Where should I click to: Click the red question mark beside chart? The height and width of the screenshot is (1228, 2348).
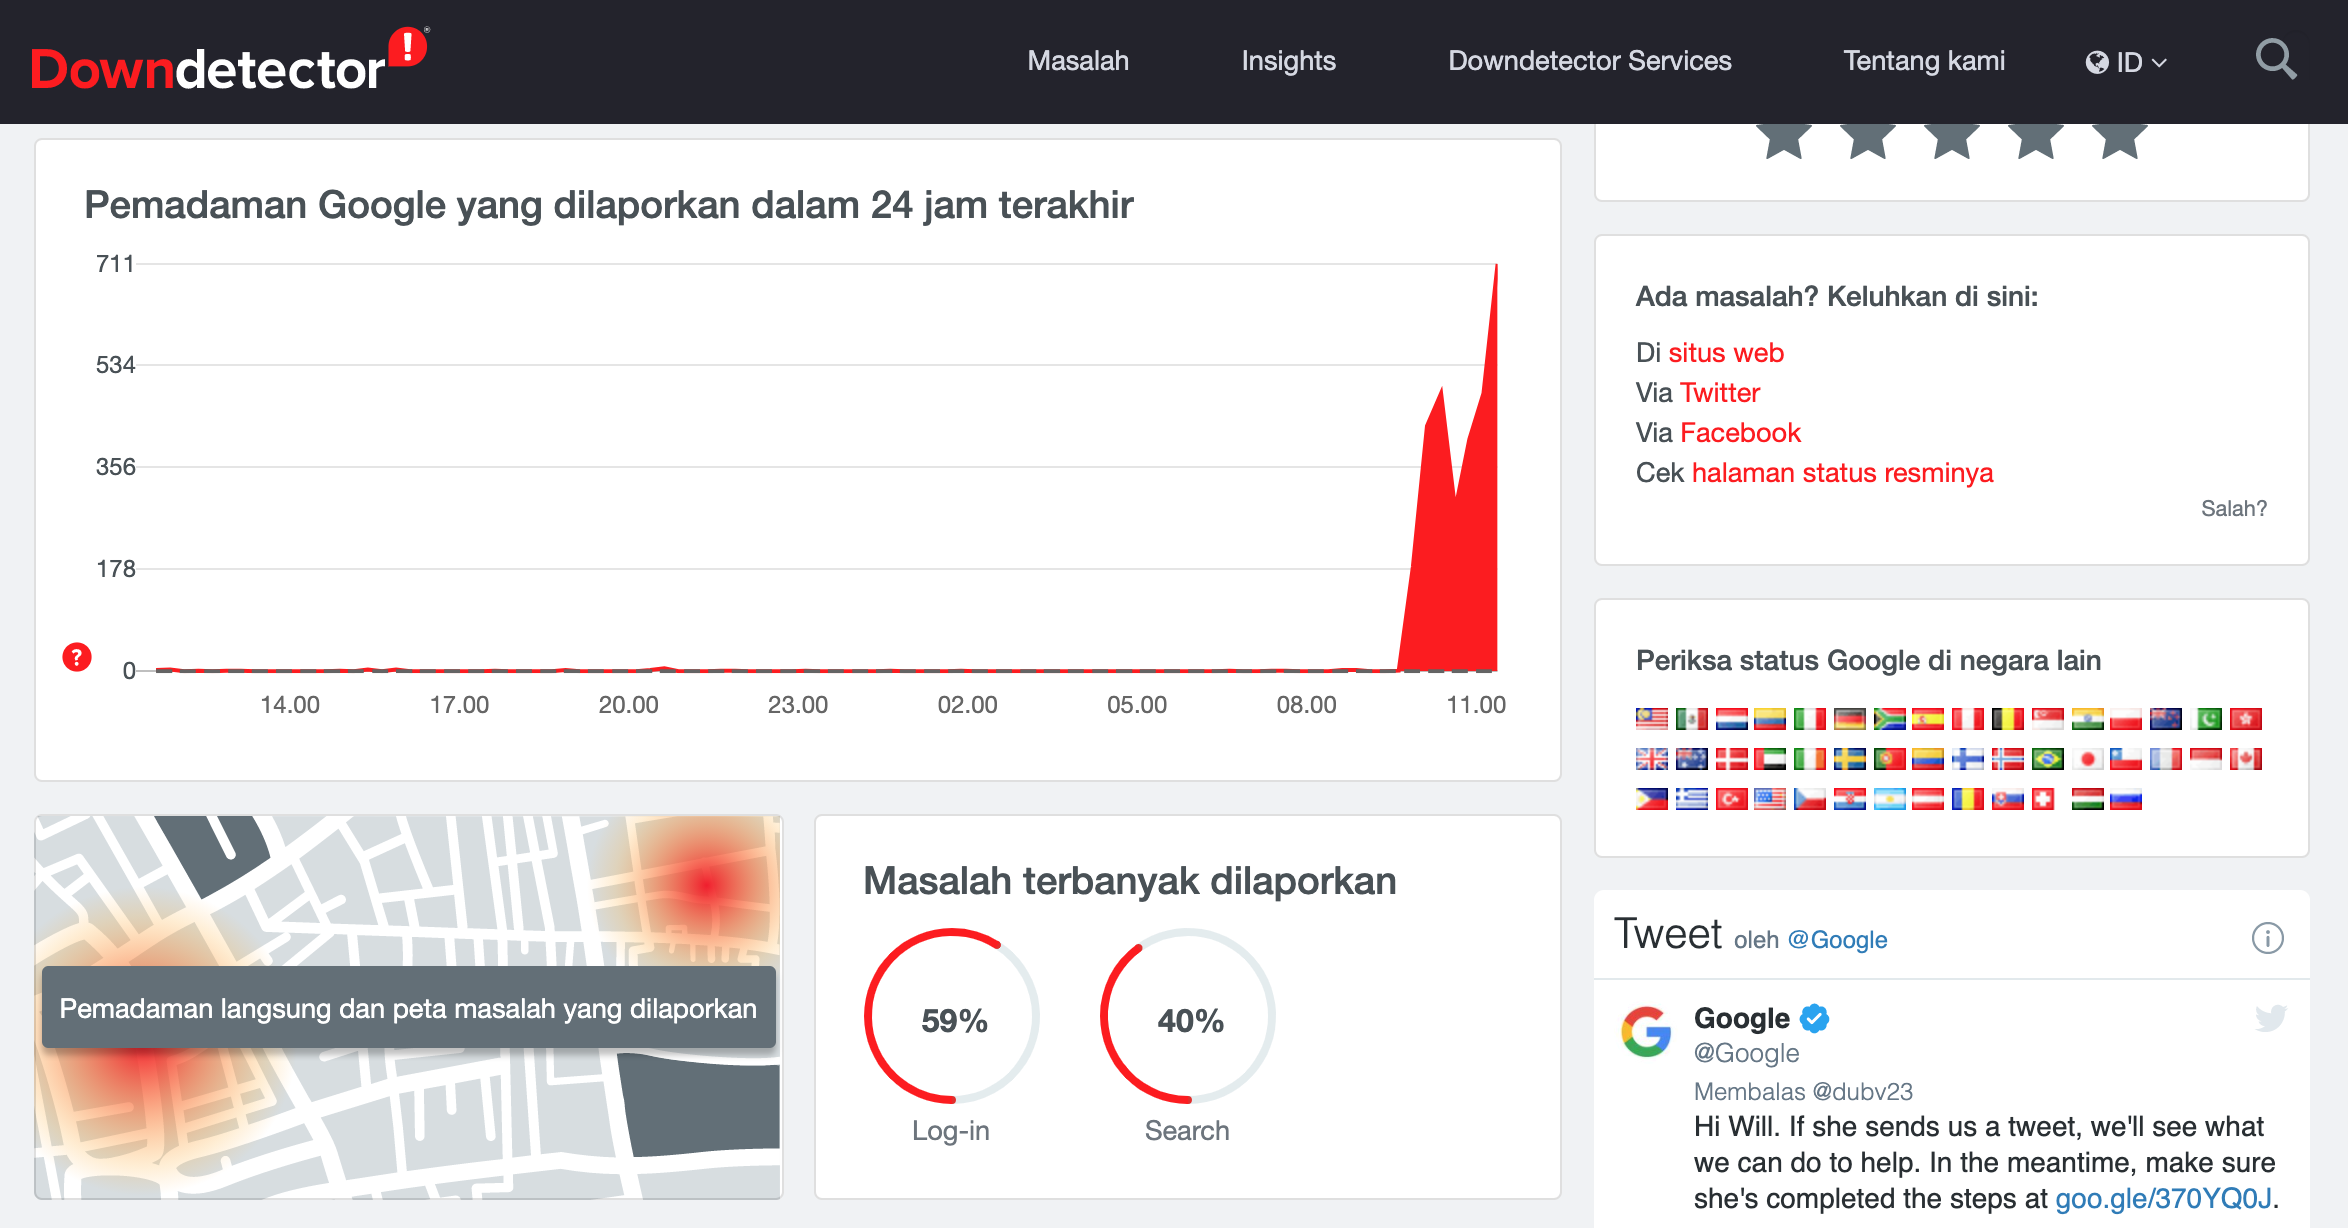click(77, 657)
